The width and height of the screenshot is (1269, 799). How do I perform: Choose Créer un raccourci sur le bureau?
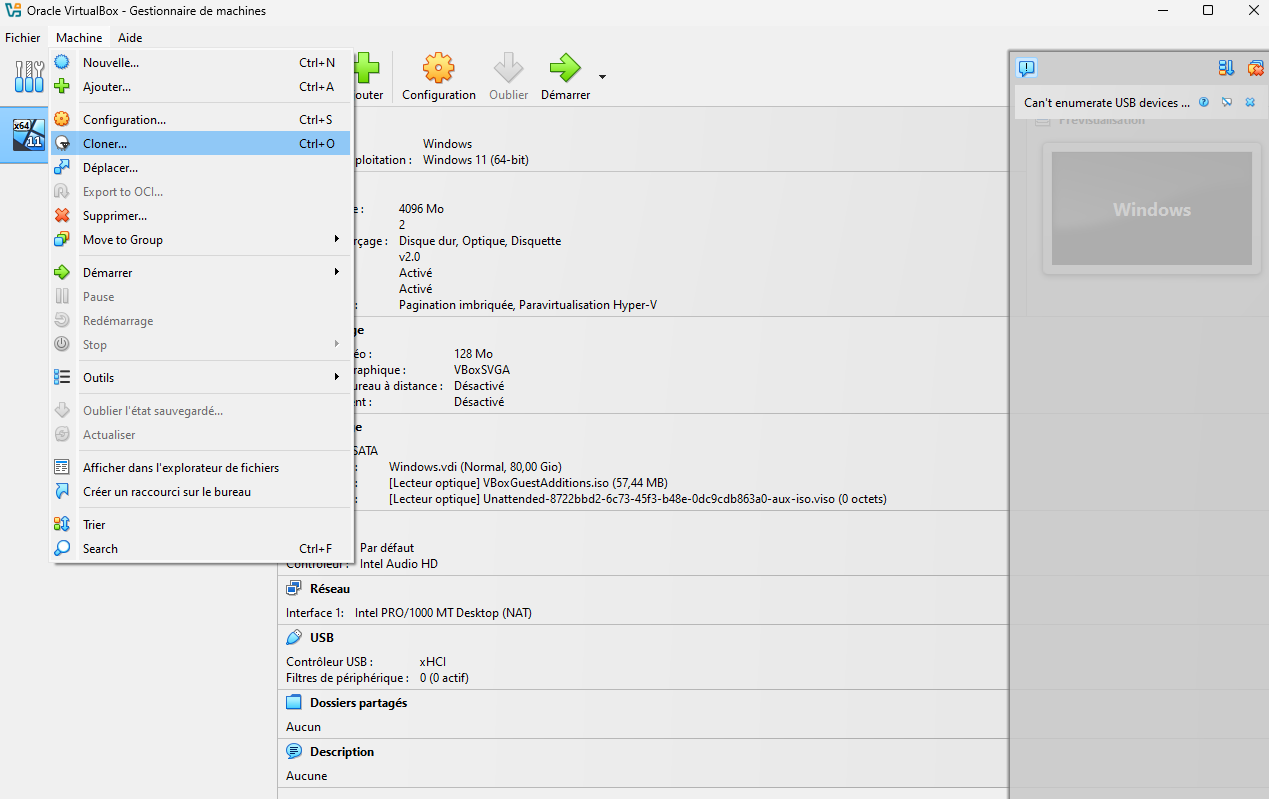coord(201,491)
